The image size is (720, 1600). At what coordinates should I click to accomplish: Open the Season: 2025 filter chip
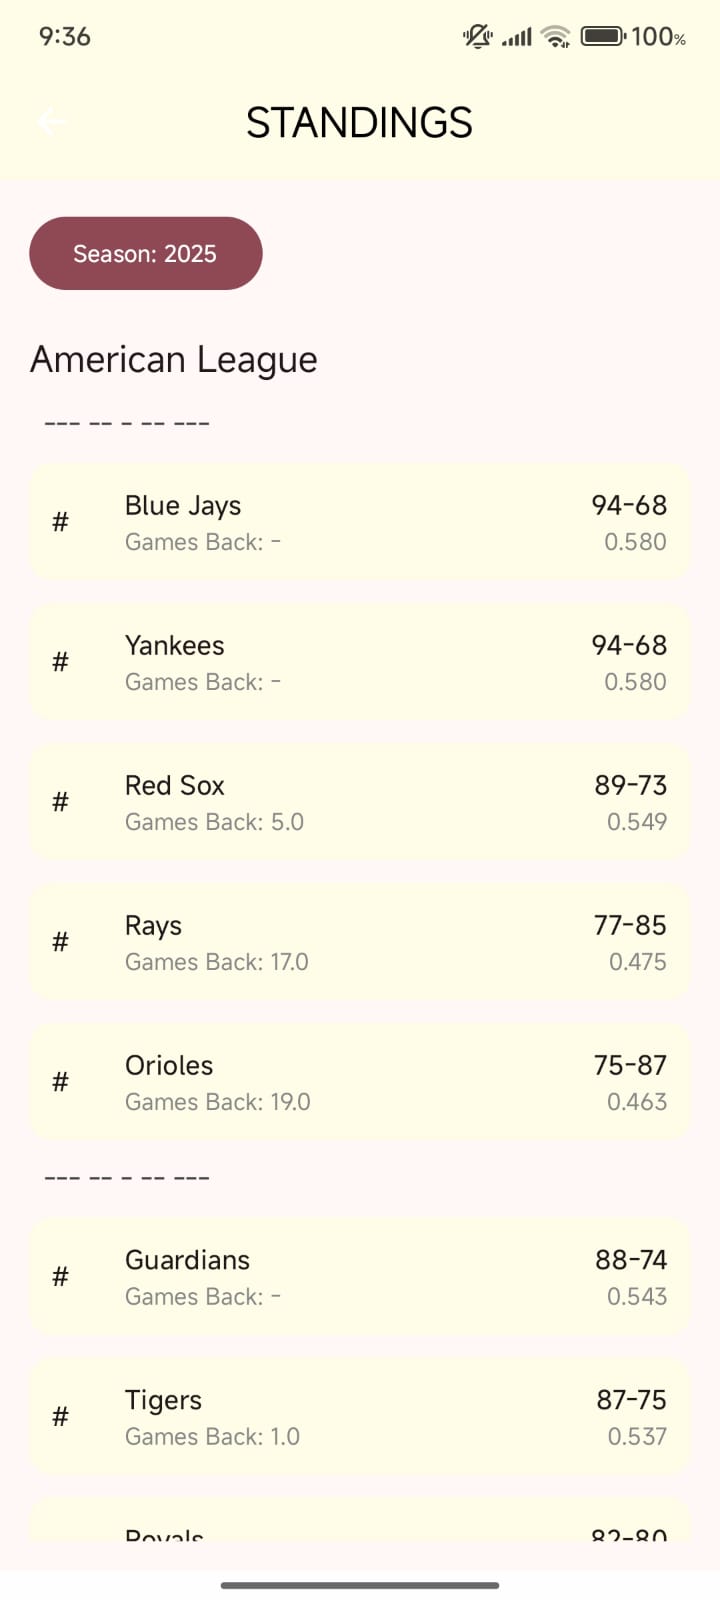point(145,253)
